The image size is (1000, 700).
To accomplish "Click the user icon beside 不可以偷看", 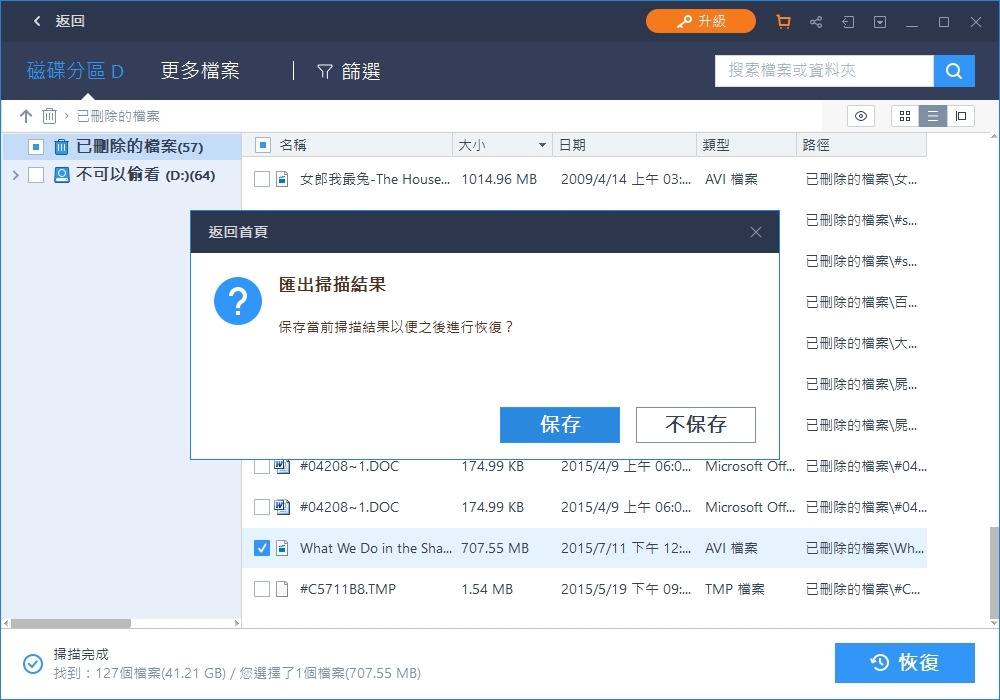I will (x=61, y=175).
